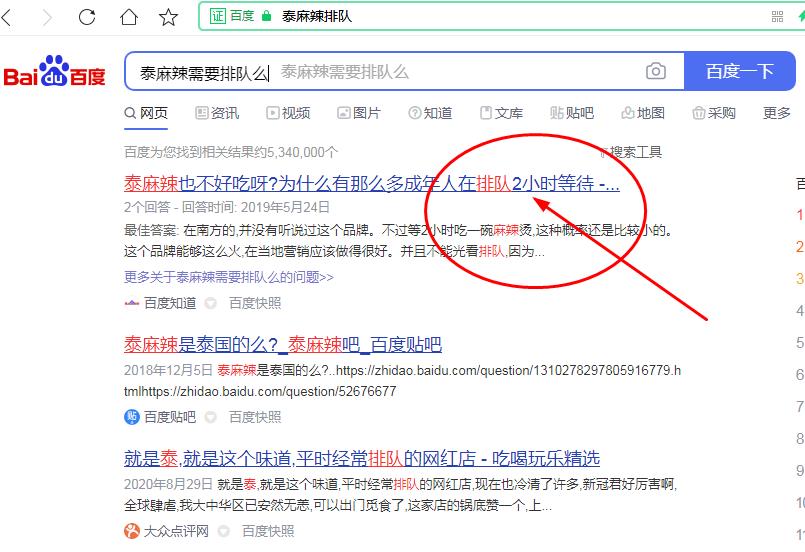The image size is (805, 552).
Task: Select the 贴吧 search tab
Action: point(571,113)
